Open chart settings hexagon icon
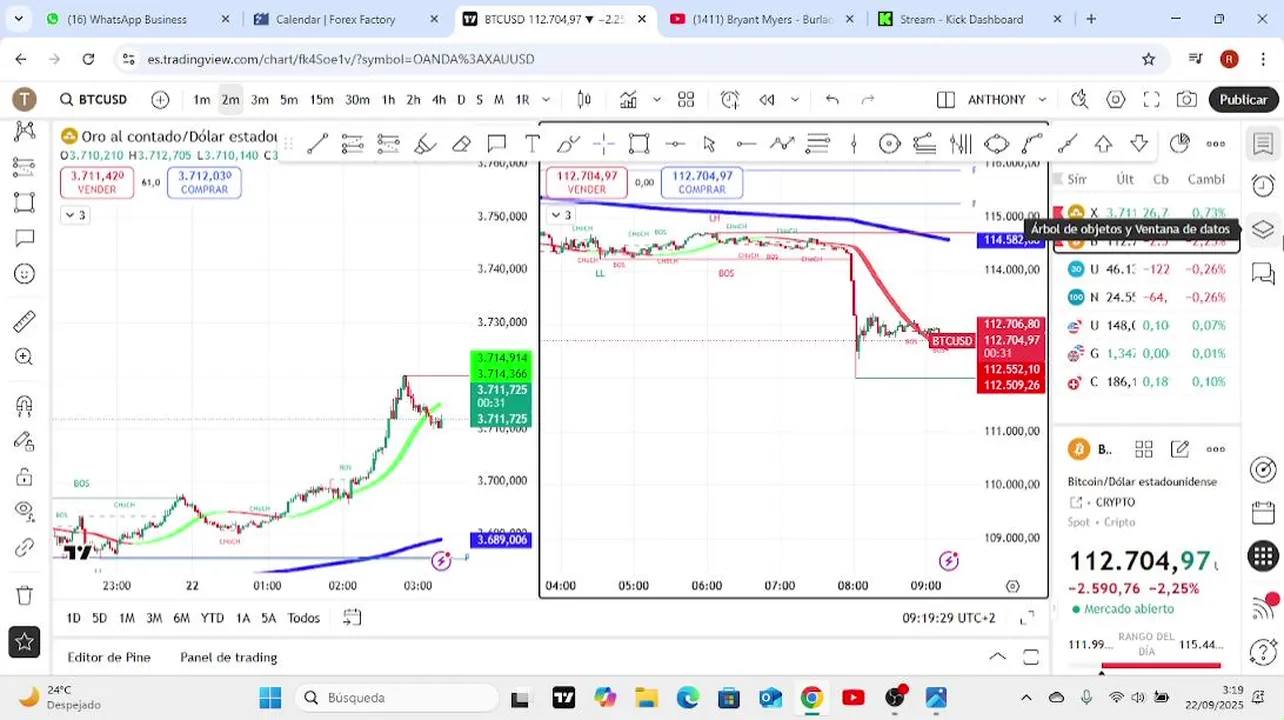The image size is (1284, 720). point(1116,99)
